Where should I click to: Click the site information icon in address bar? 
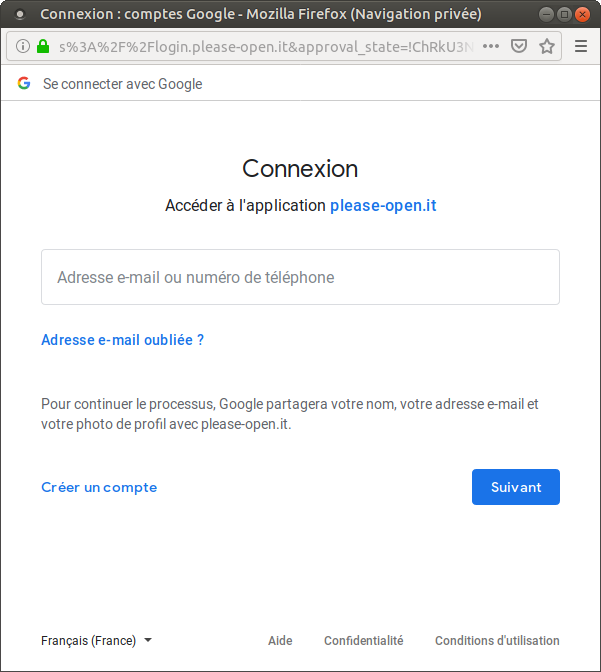pos(23,46)
